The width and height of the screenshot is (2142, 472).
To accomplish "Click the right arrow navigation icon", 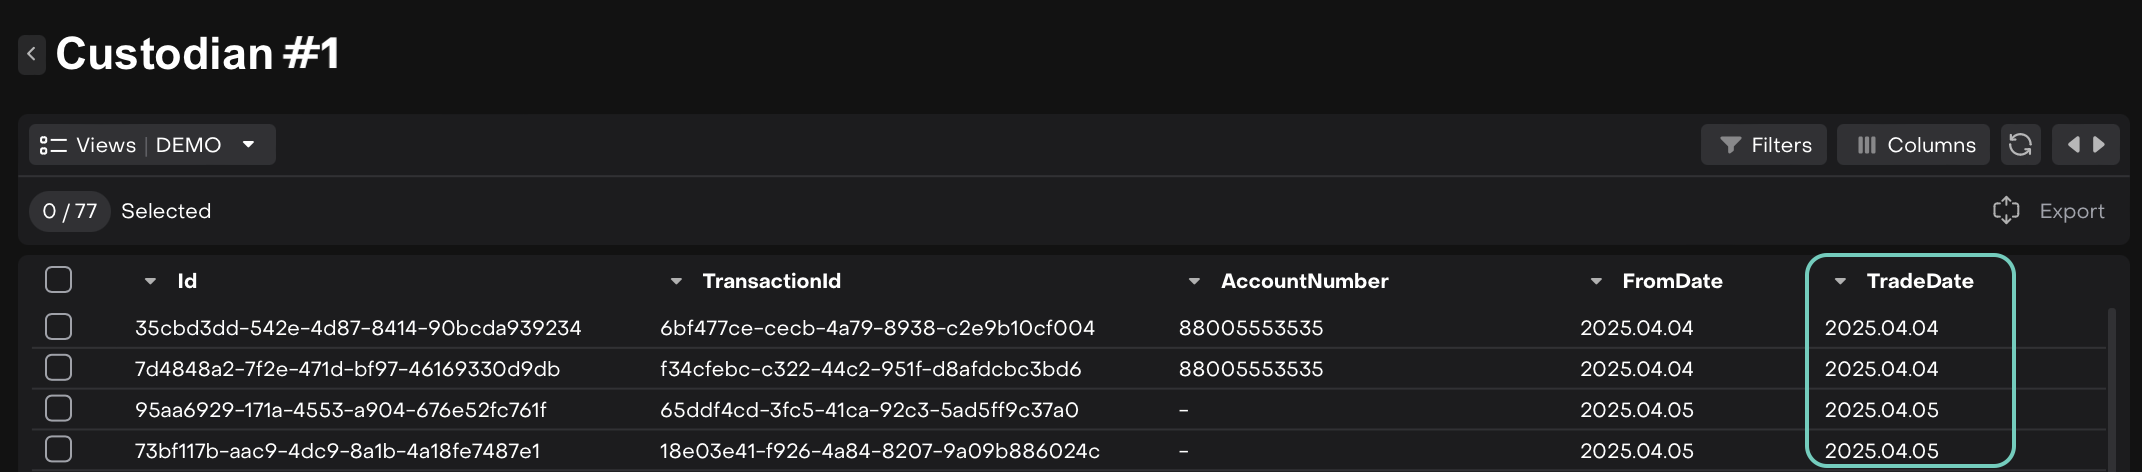I will pyautogui.click(x=2099, y=145).
